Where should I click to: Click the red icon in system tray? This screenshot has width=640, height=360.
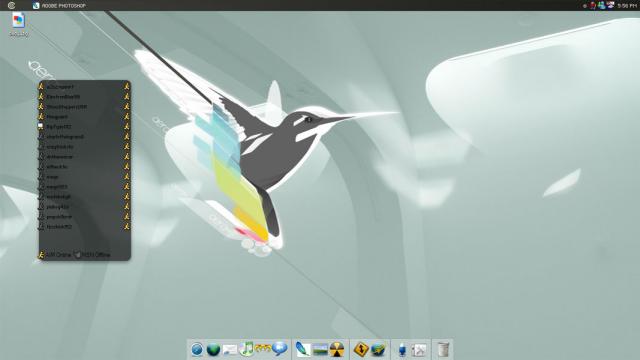(x=593, y=5)
